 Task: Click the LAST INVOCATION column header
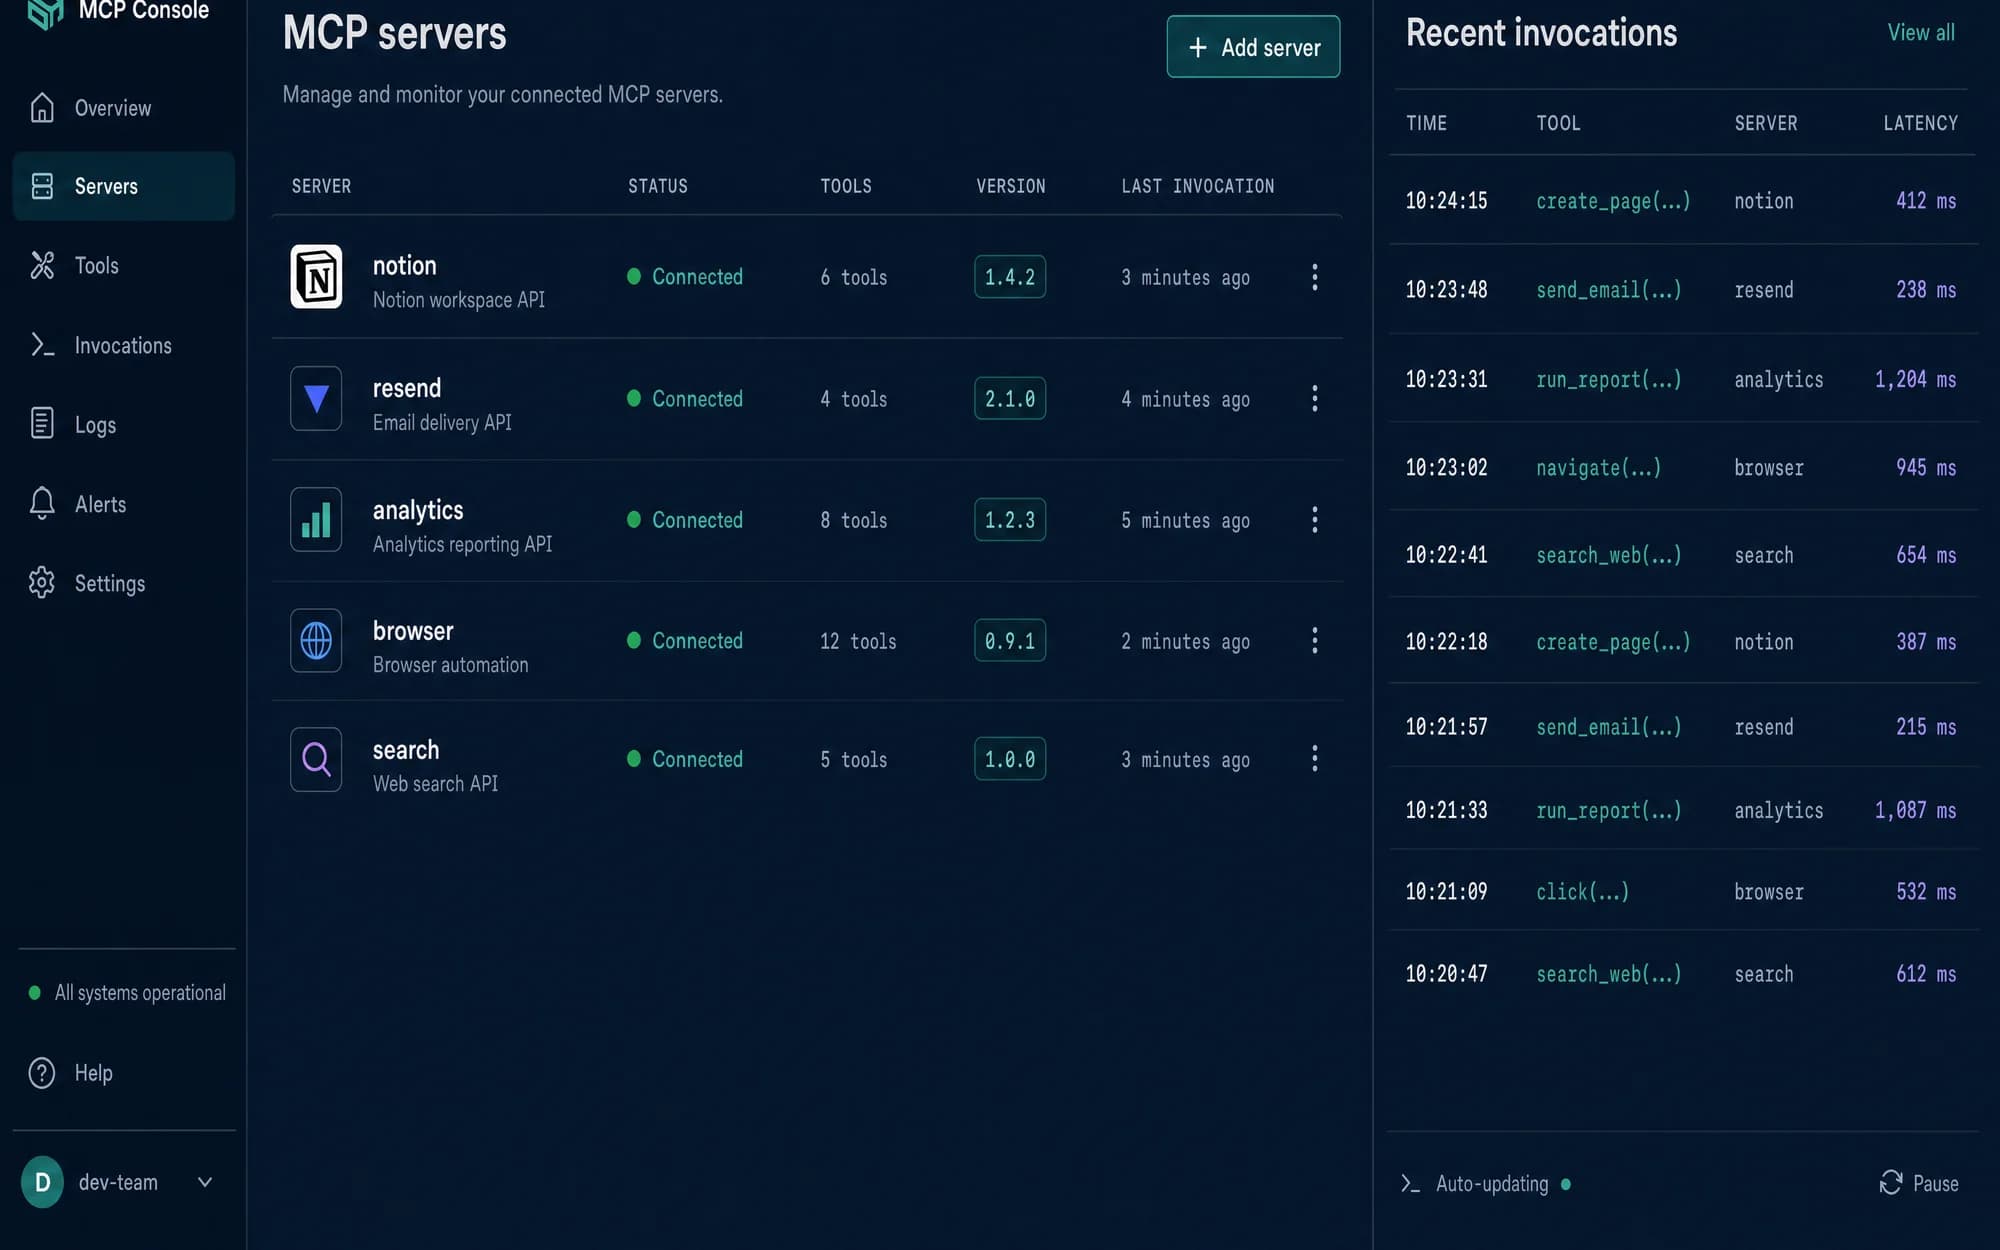point(1198,186)
